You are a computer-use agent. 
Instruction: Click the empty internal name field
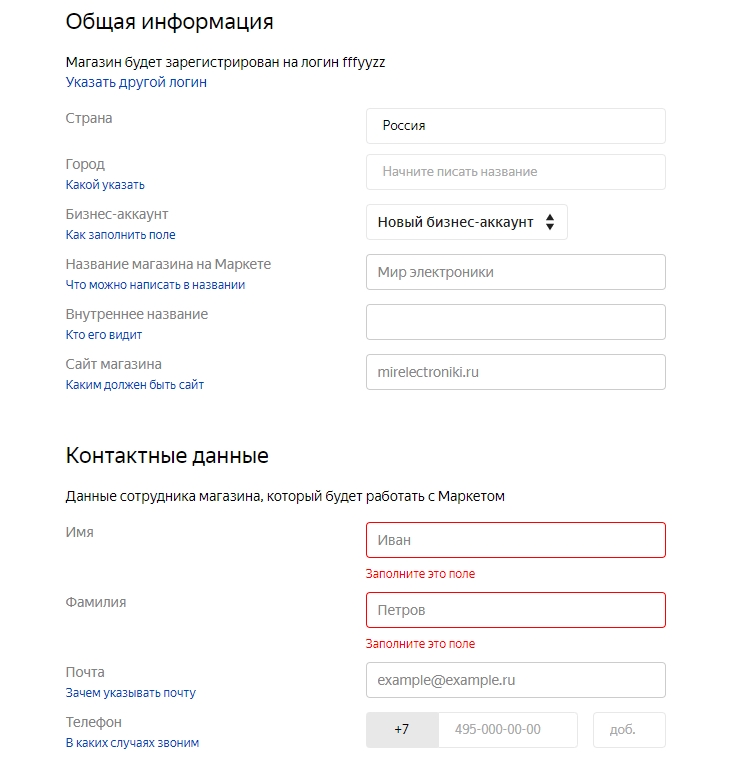(515, 322)
